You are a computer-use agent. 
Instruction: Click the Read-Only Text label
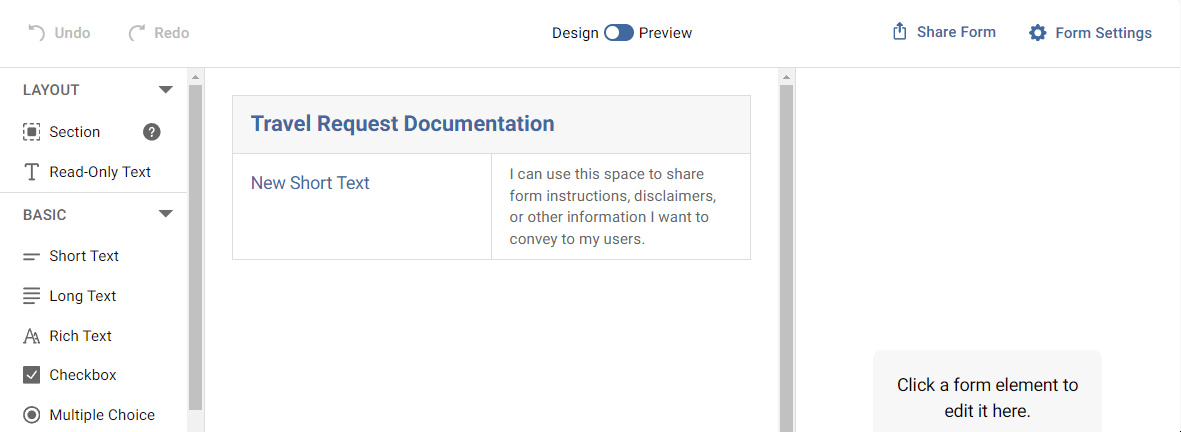click(x=100, y=172)
